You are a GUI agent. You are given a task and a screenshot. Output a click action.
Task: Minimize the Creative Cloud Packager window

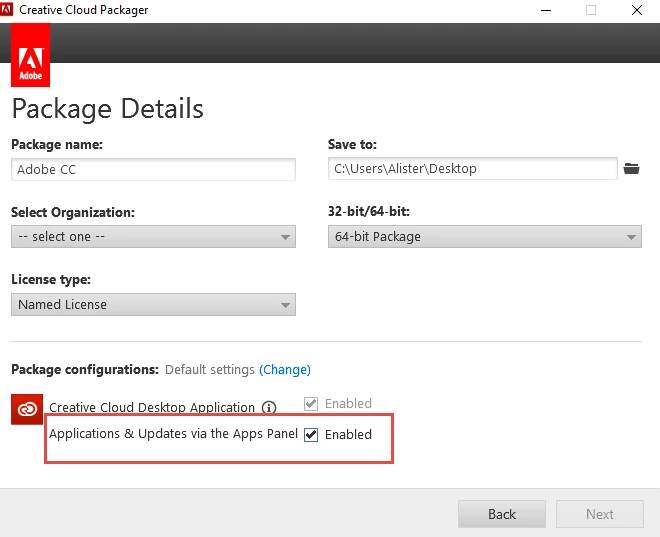tap(546, 10)
